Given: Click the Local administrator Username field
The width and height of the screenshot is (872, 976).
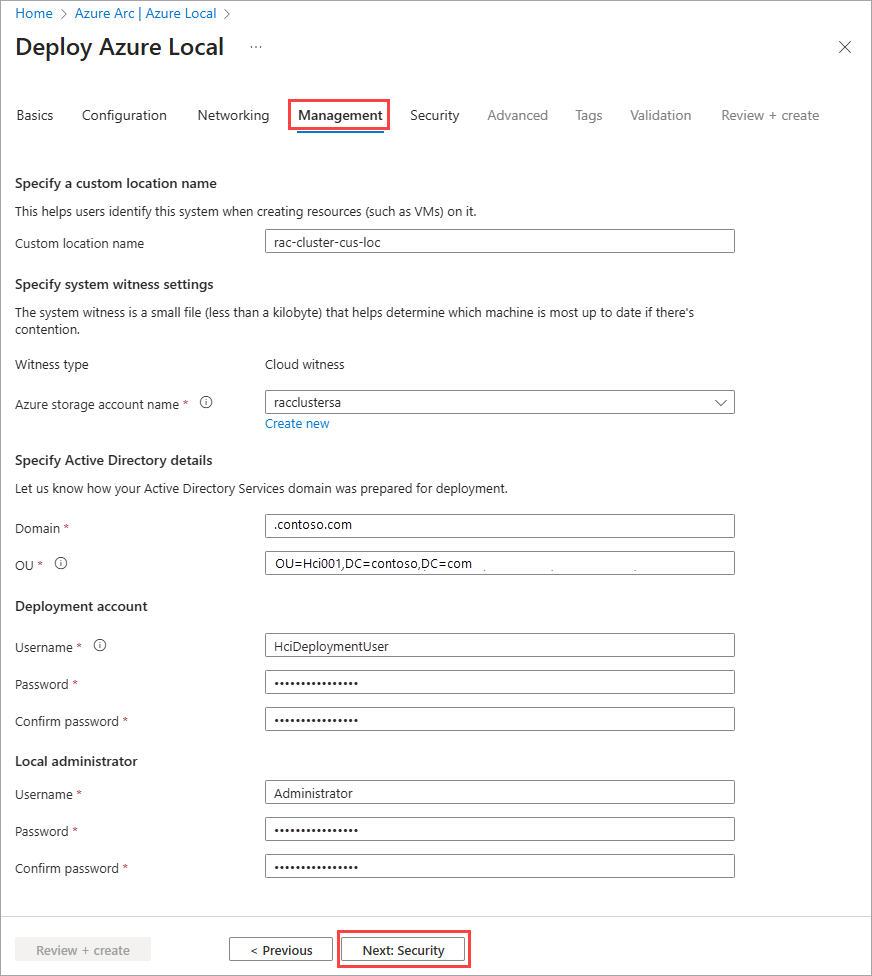Looking at the screenshot, I should 499,793.
